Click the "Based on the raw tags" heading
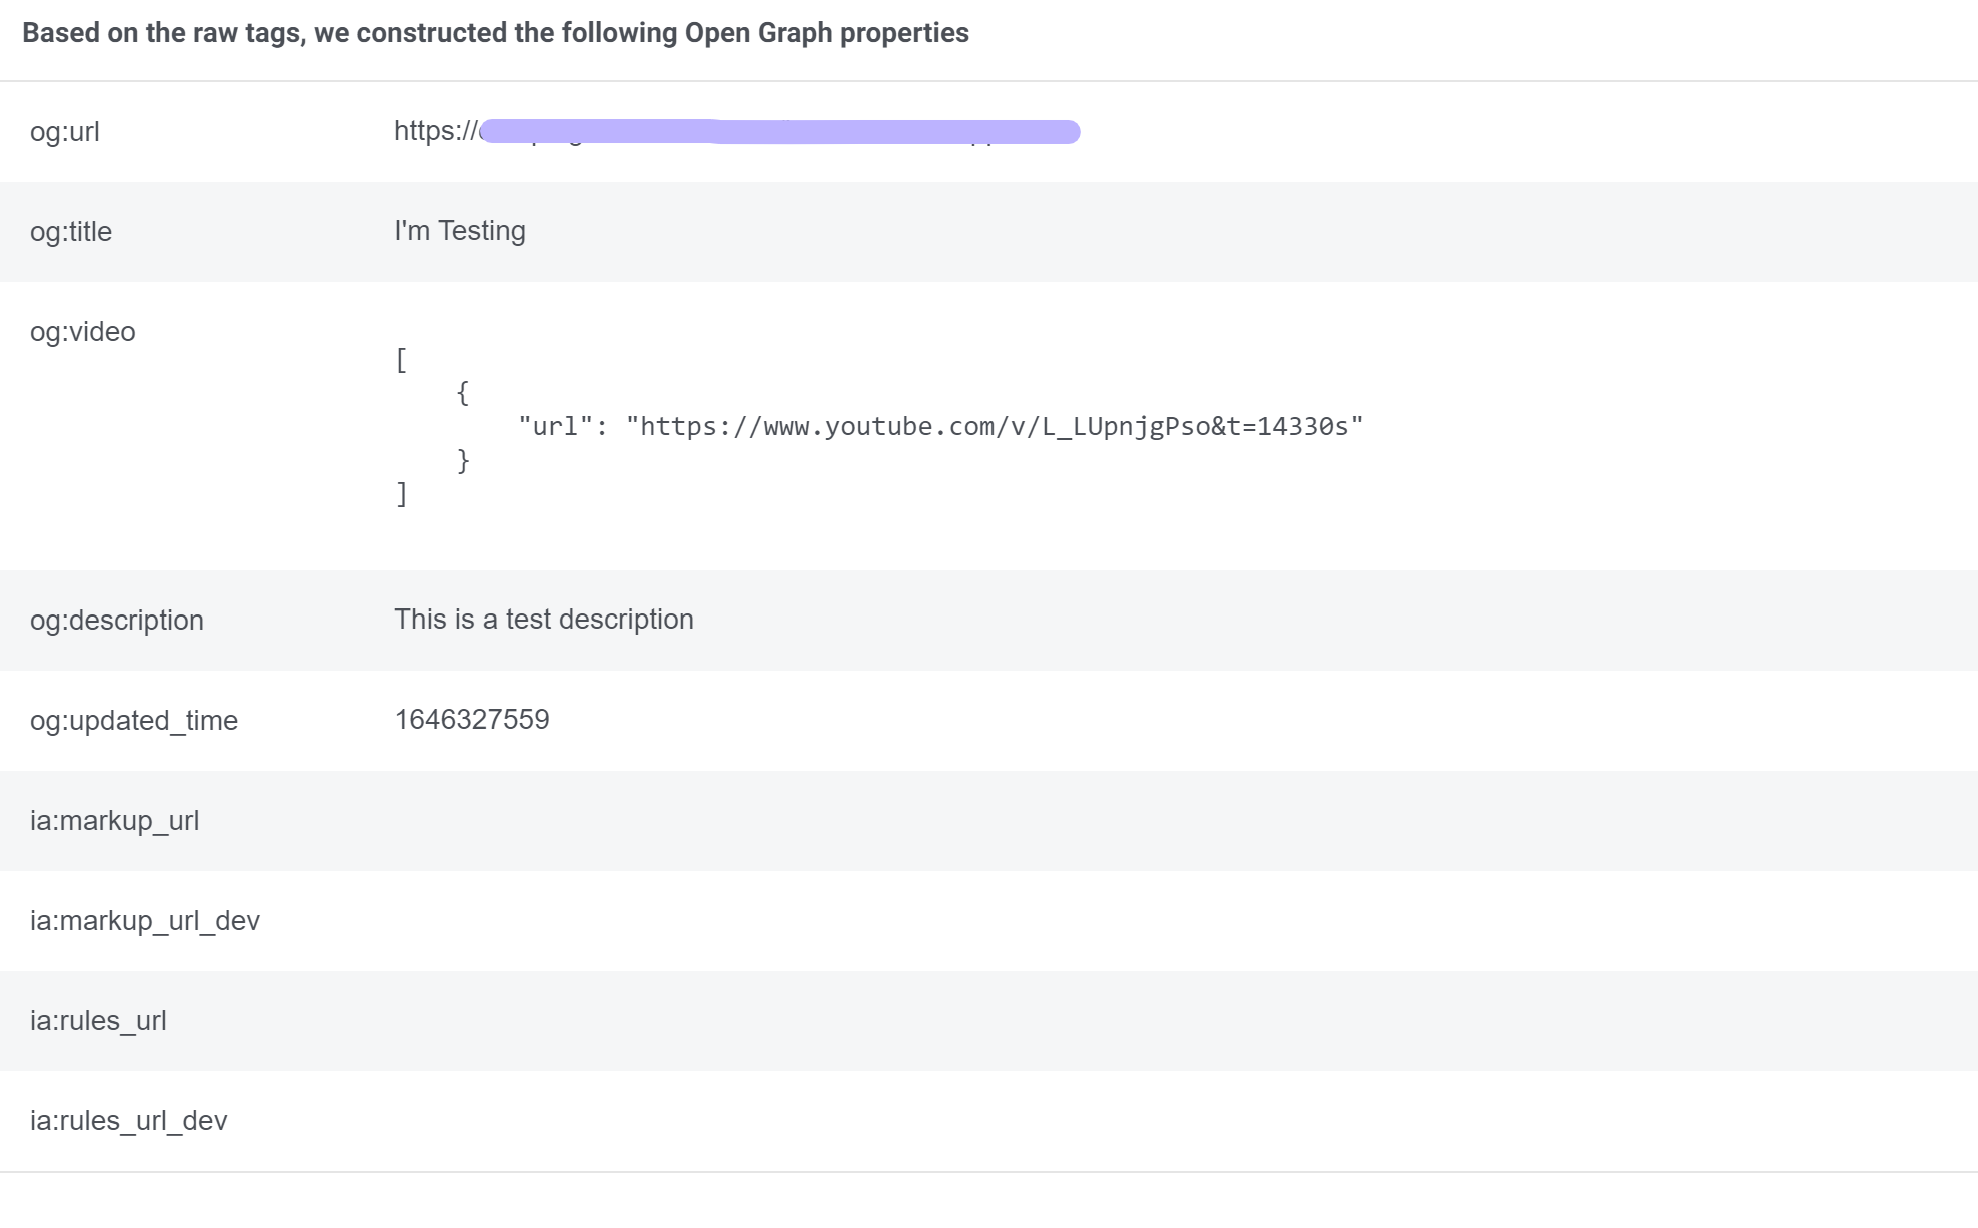This screenshot has width=1978, height=1228. [496, 33]
